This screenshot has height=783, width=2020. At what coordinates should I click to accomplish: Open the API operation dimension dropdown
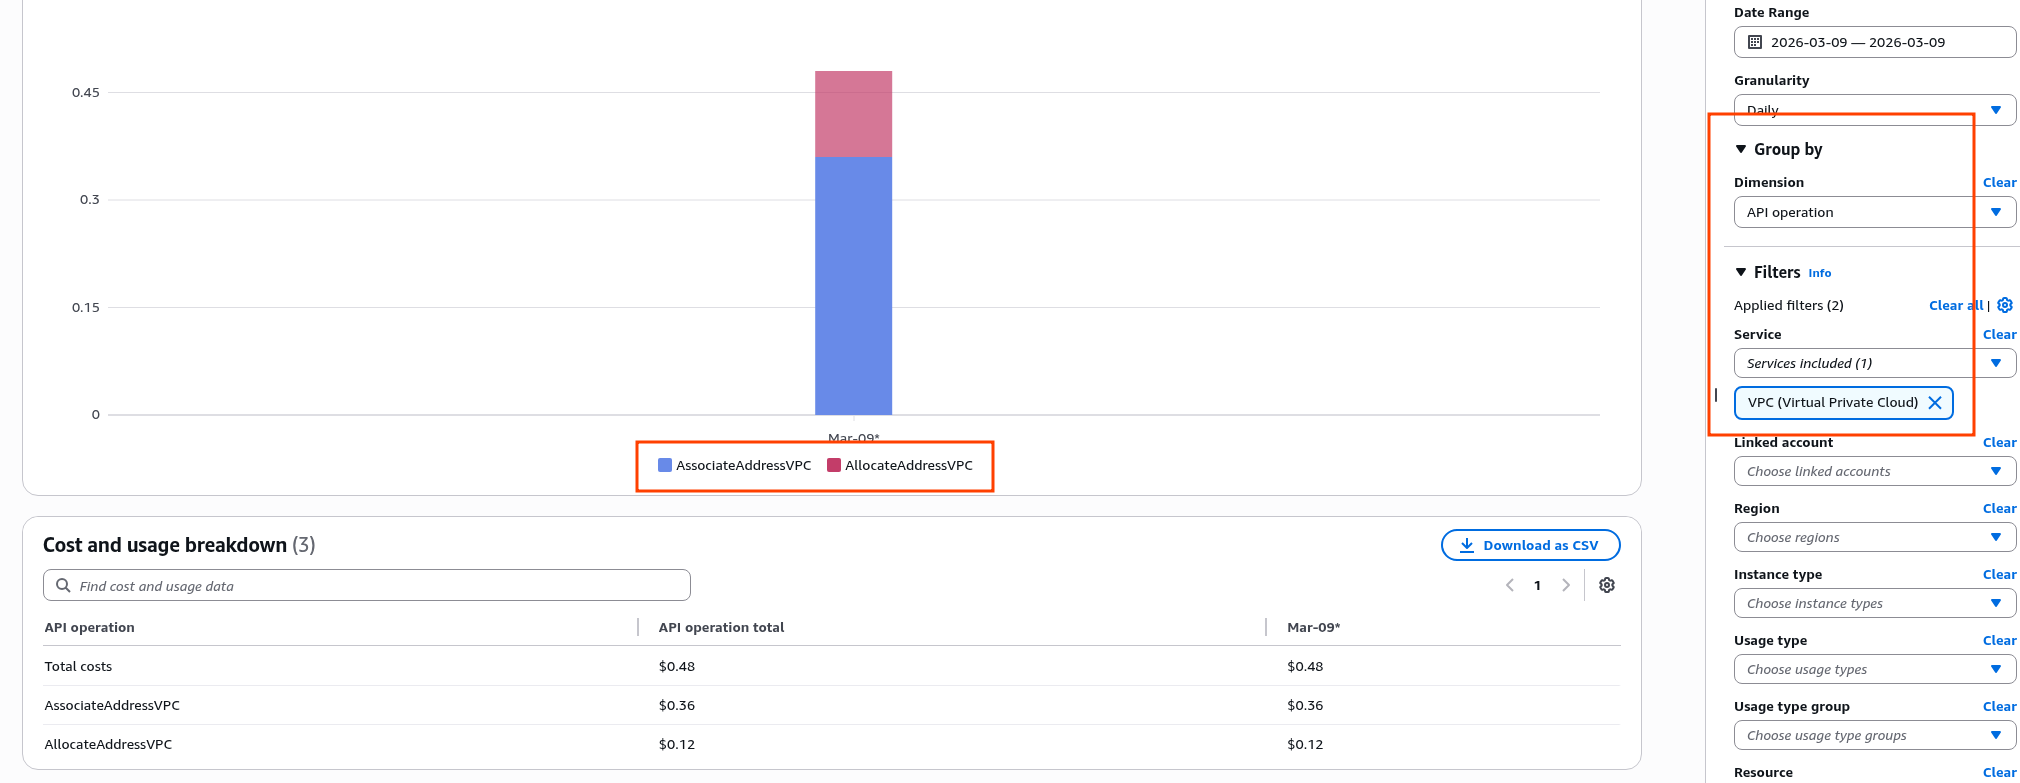point(1874,212)
